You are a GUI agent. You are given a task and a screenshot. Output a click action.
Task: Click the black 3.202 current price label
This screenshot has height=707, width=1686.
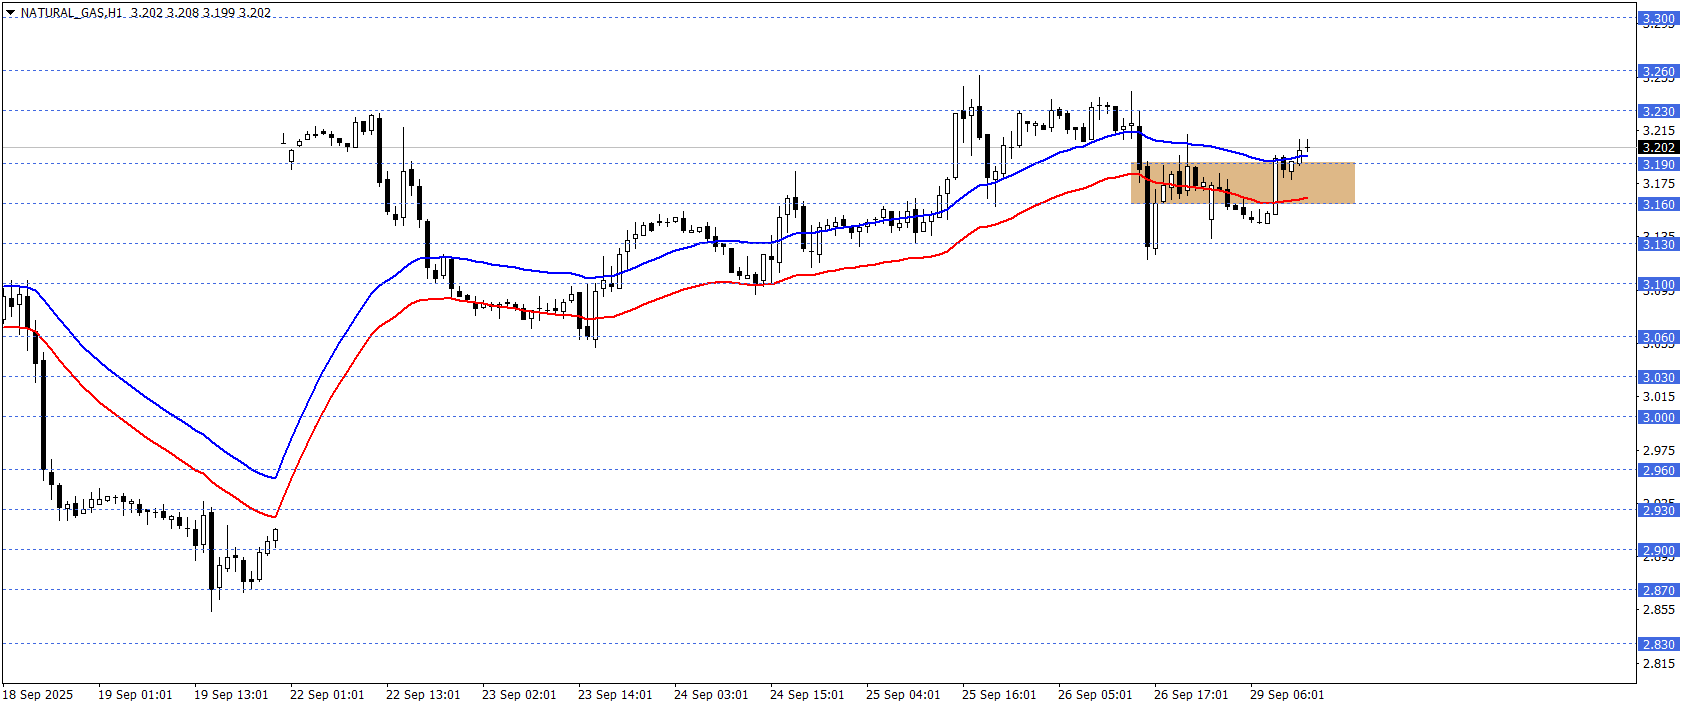[1658, 148]
